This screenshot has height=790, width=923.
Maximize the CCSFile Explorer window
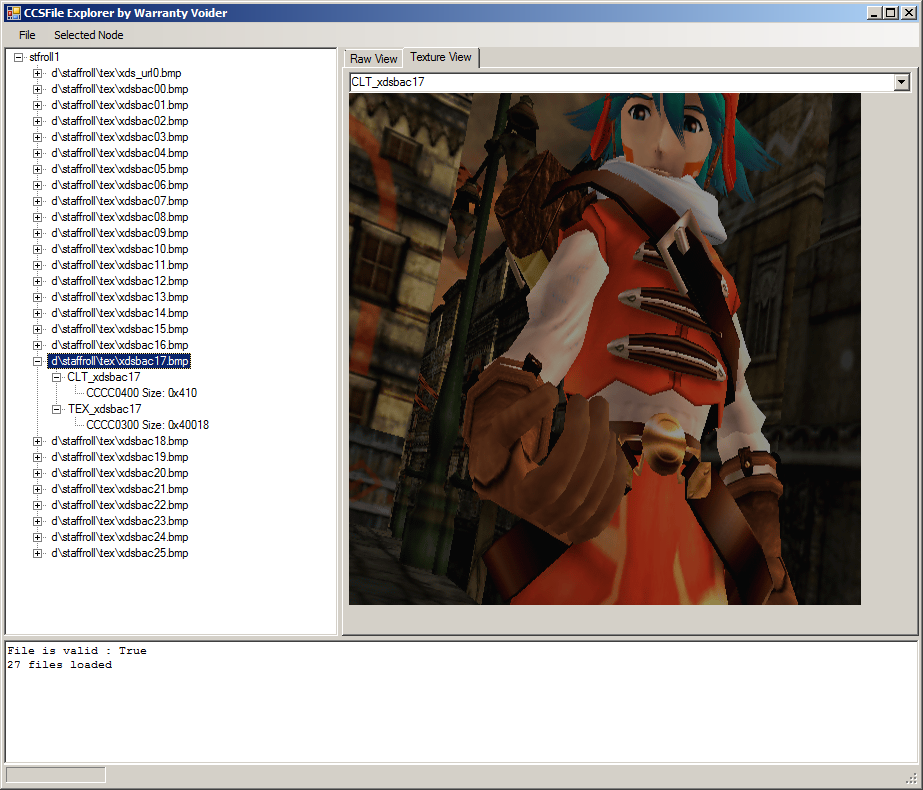point(891,12)
